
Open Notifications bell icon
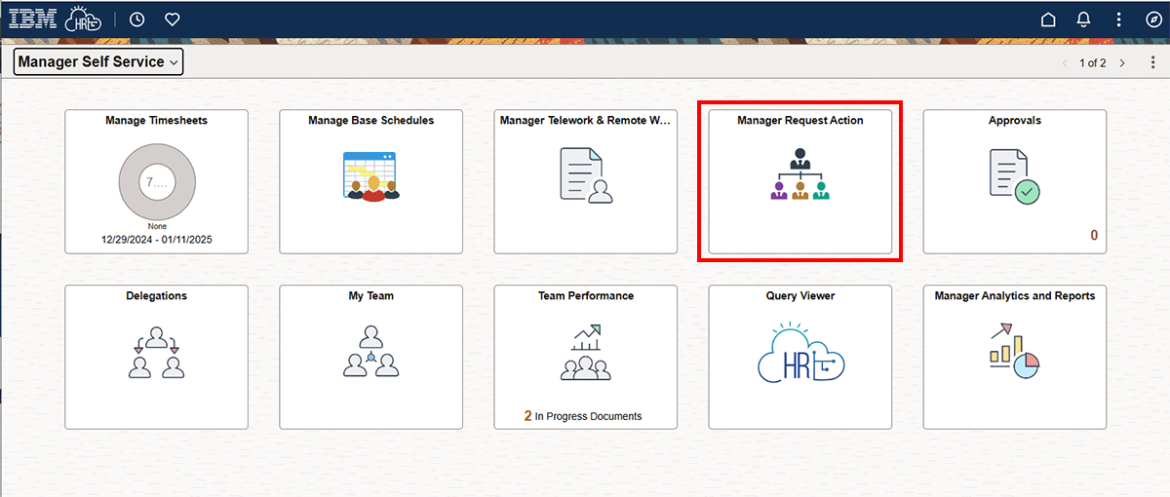point(1083,19)
